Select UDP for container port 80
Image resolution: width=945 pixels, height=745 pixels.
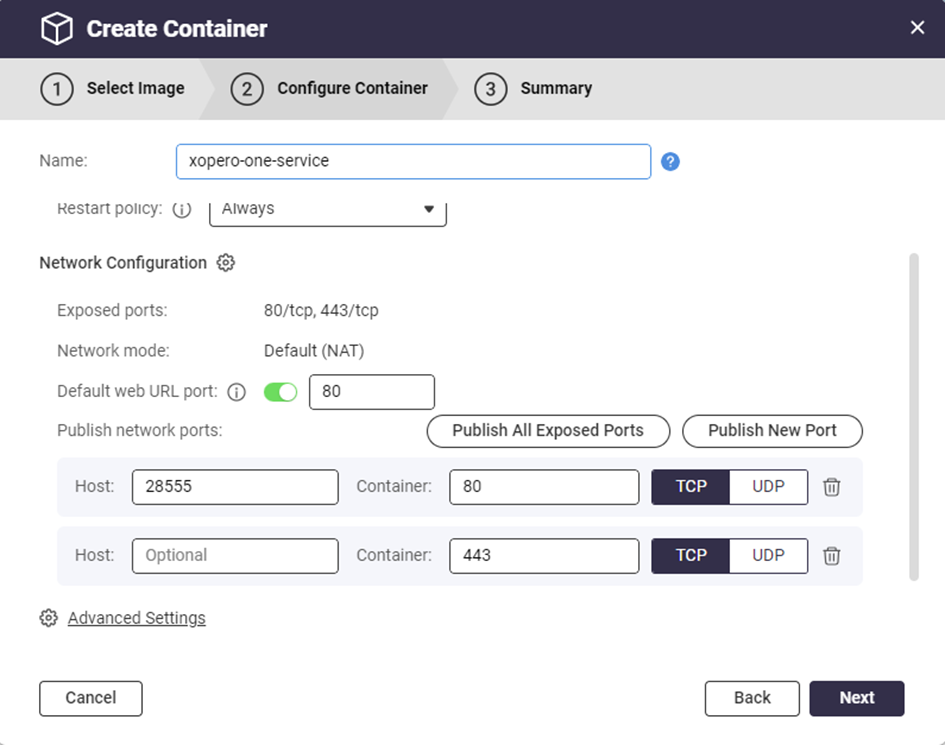[768, 487]
